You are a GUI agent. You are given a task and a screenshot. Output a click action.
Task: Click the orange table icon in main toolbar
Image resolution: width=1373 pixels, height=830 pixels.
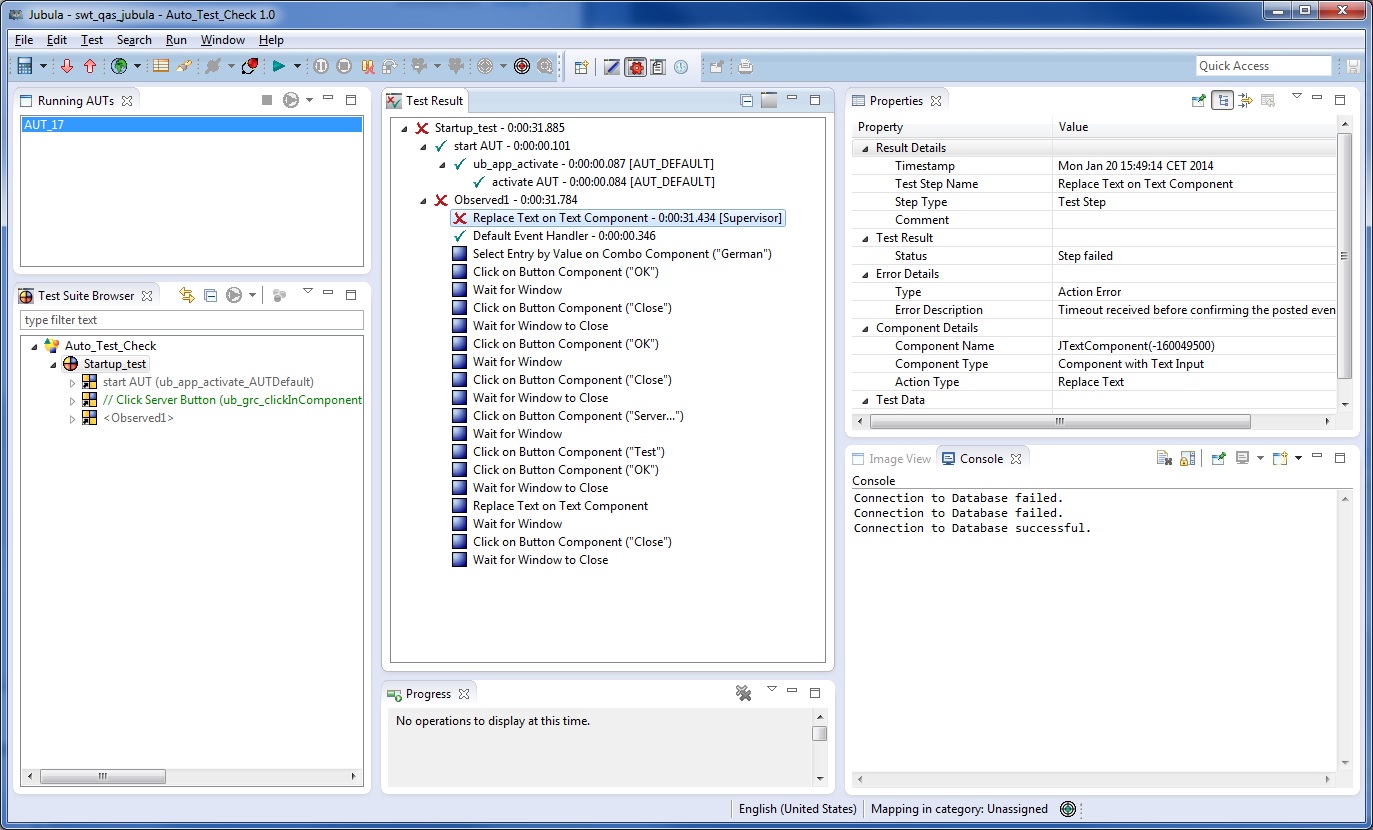click(x=161, y=66)
